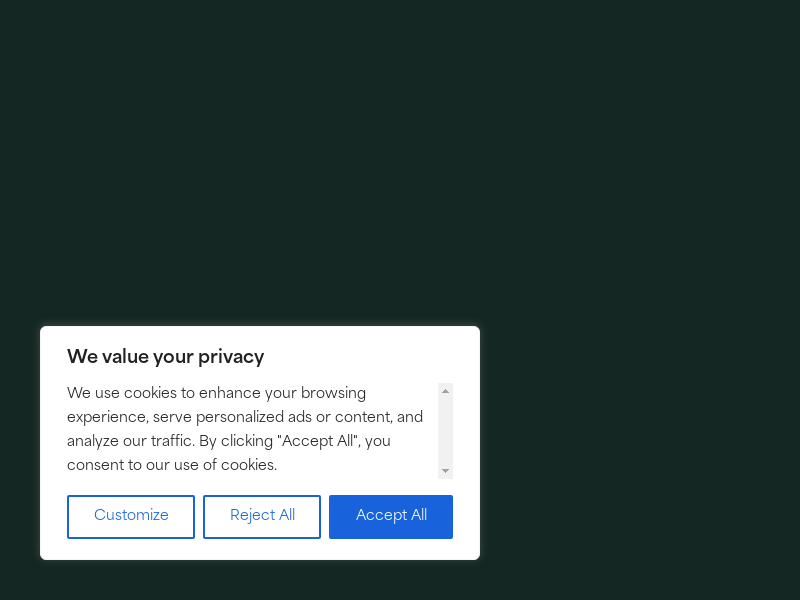
Task: Click the scrollbar up arrow in cookie notice
Action: tap(446, 391)
